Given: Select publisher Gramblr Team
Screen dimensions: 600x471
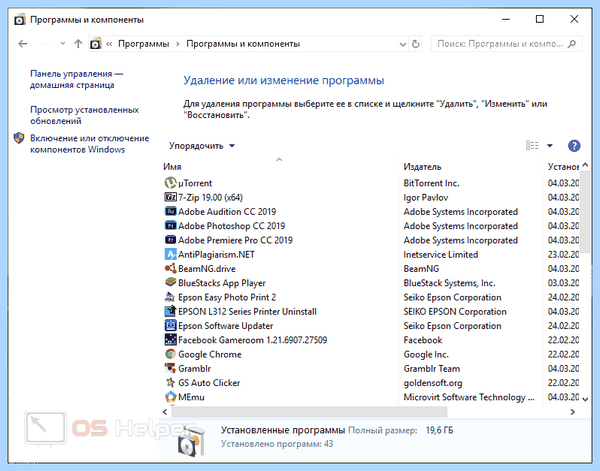Looking at the screenshot, I should [x=432, y=368].
